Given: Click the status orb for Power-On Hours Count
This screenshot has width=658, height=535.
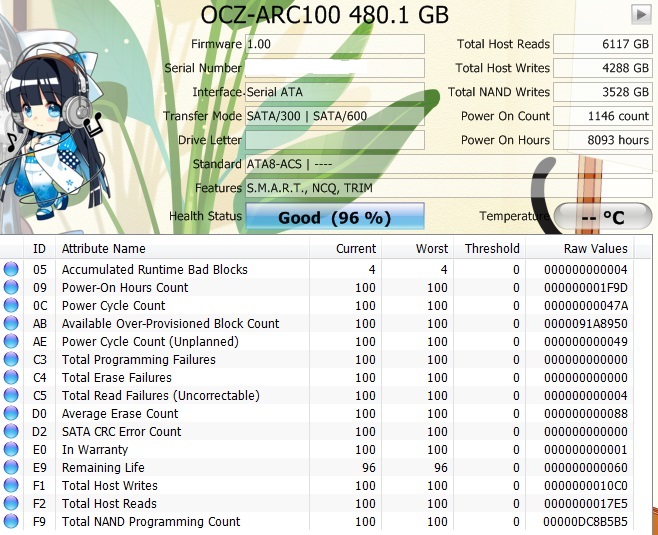Looking at the screenshot, I should tap(11, 287).
